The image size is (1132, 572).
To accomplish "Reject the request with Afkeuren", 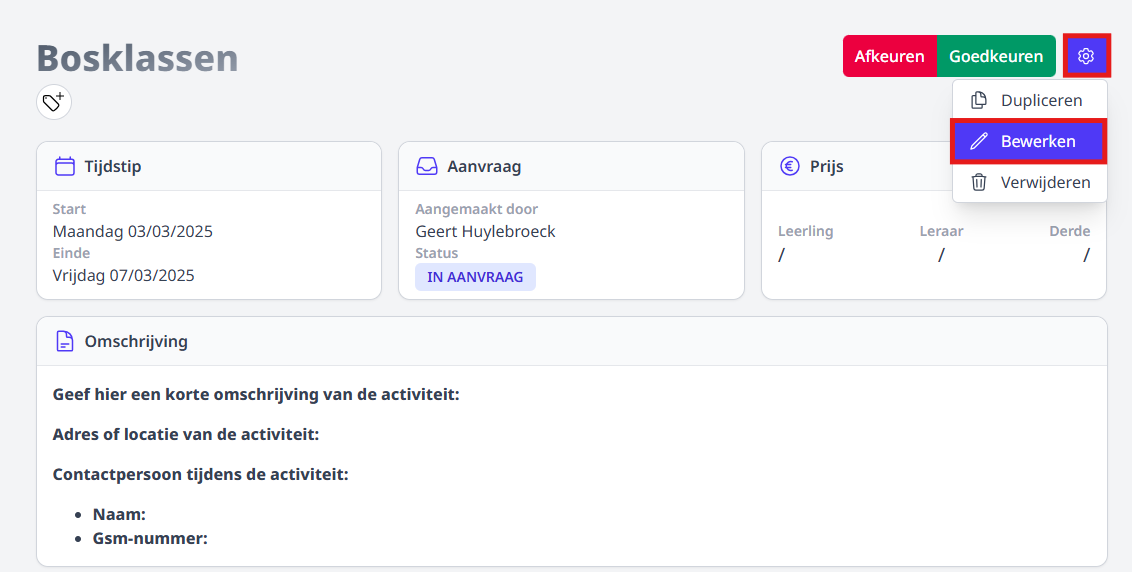I will pos(889,56).
